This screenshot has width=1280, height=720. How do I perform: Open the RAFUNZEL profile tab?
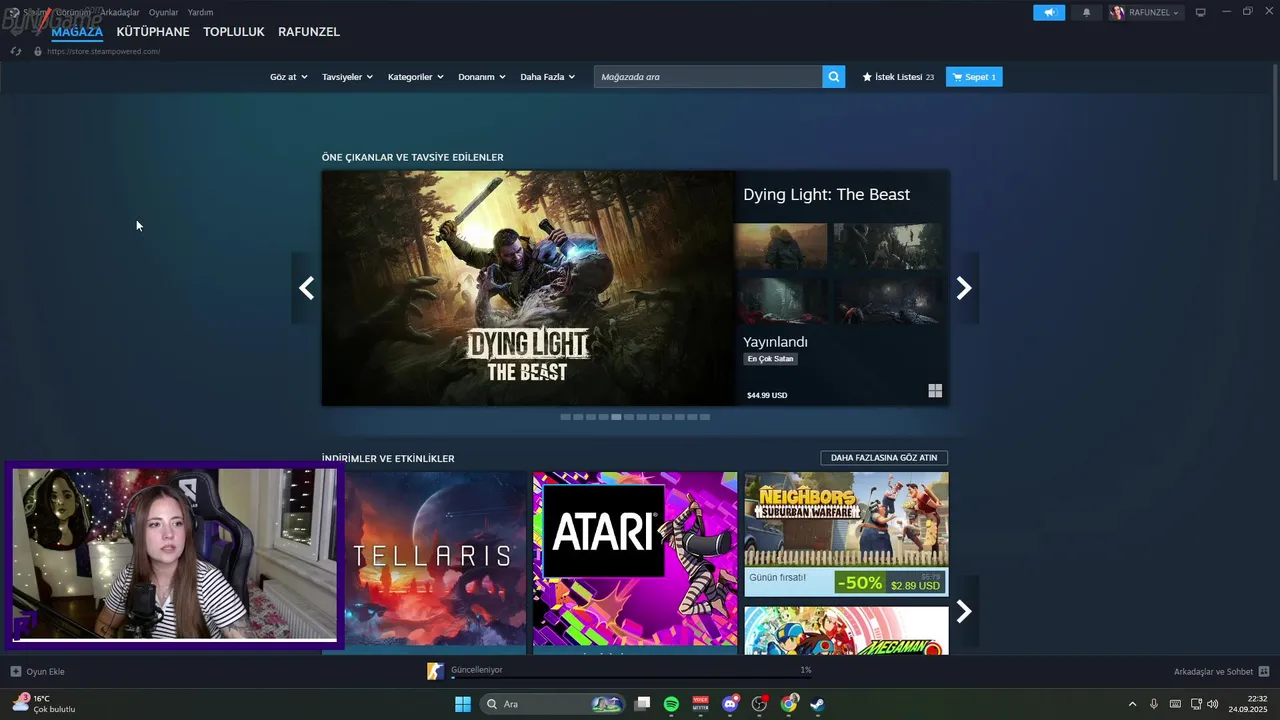pyautogui.click(x=309, y=32)
